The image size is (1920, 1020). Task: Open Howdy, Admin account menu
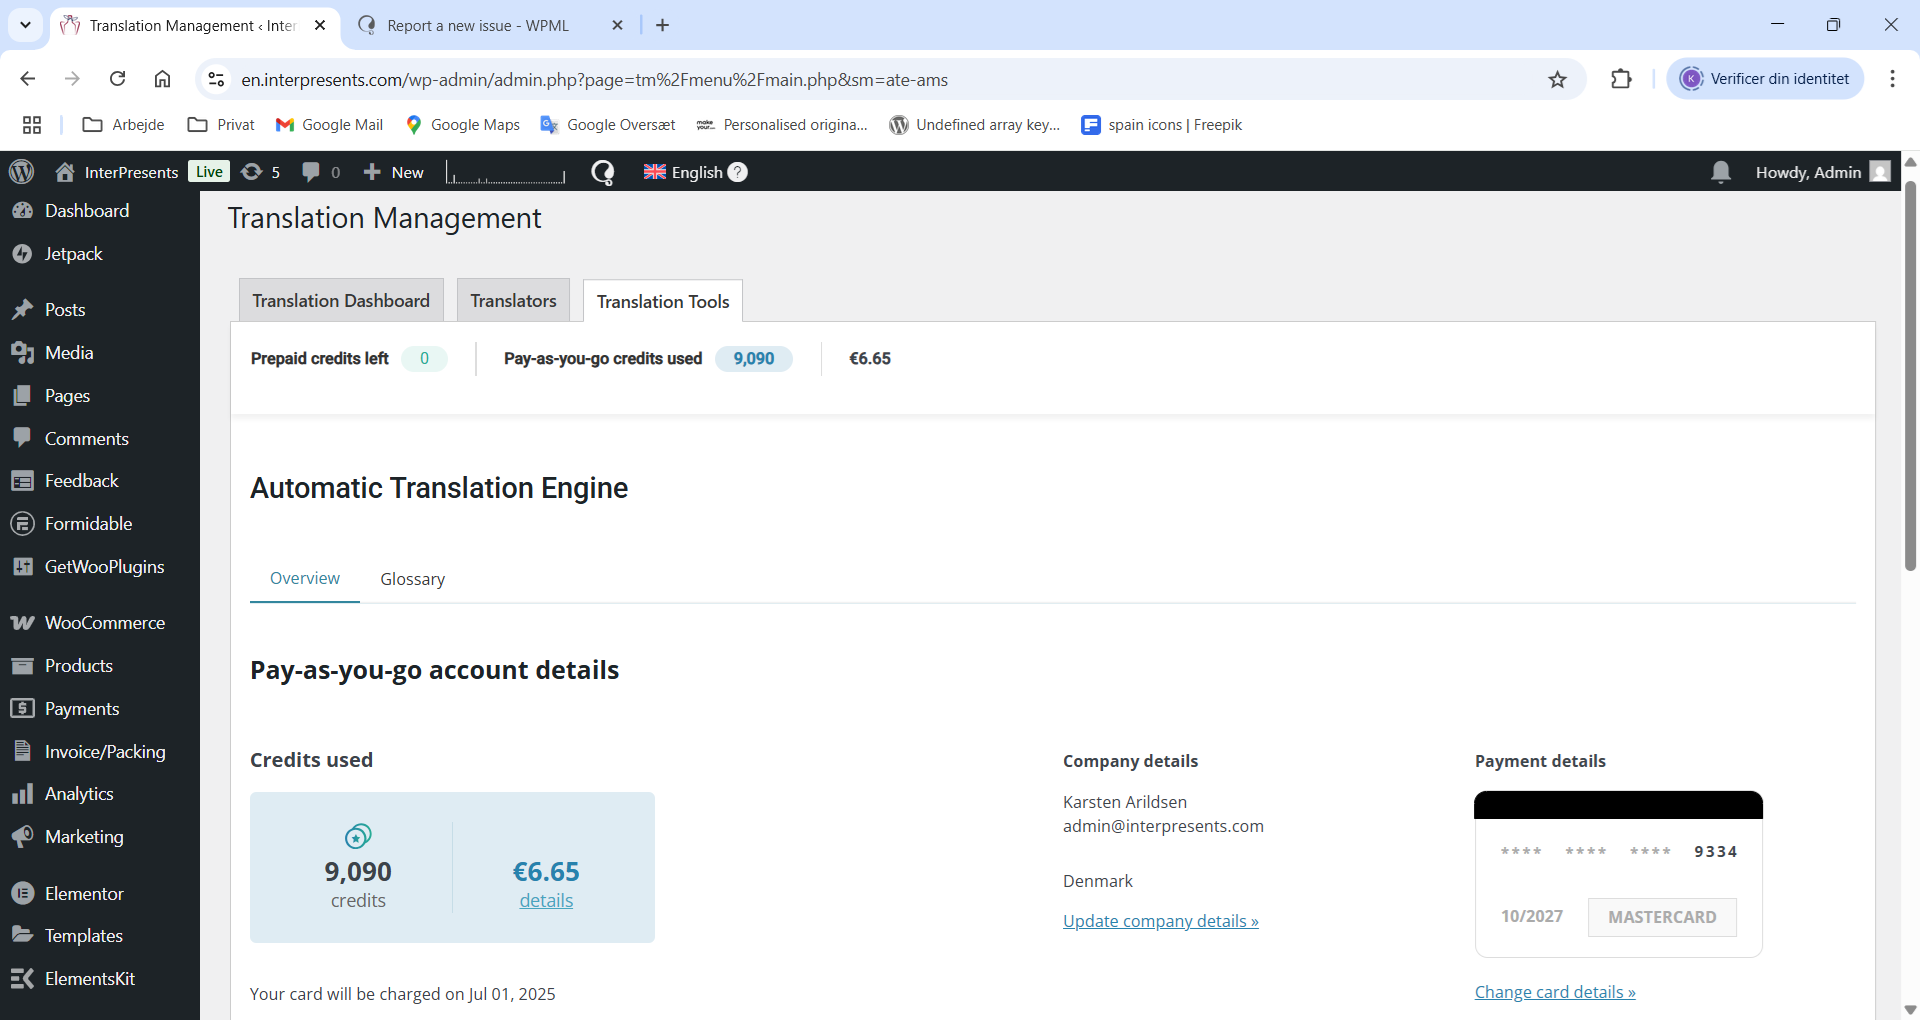pyautogui.click(x=1823, y=172)
